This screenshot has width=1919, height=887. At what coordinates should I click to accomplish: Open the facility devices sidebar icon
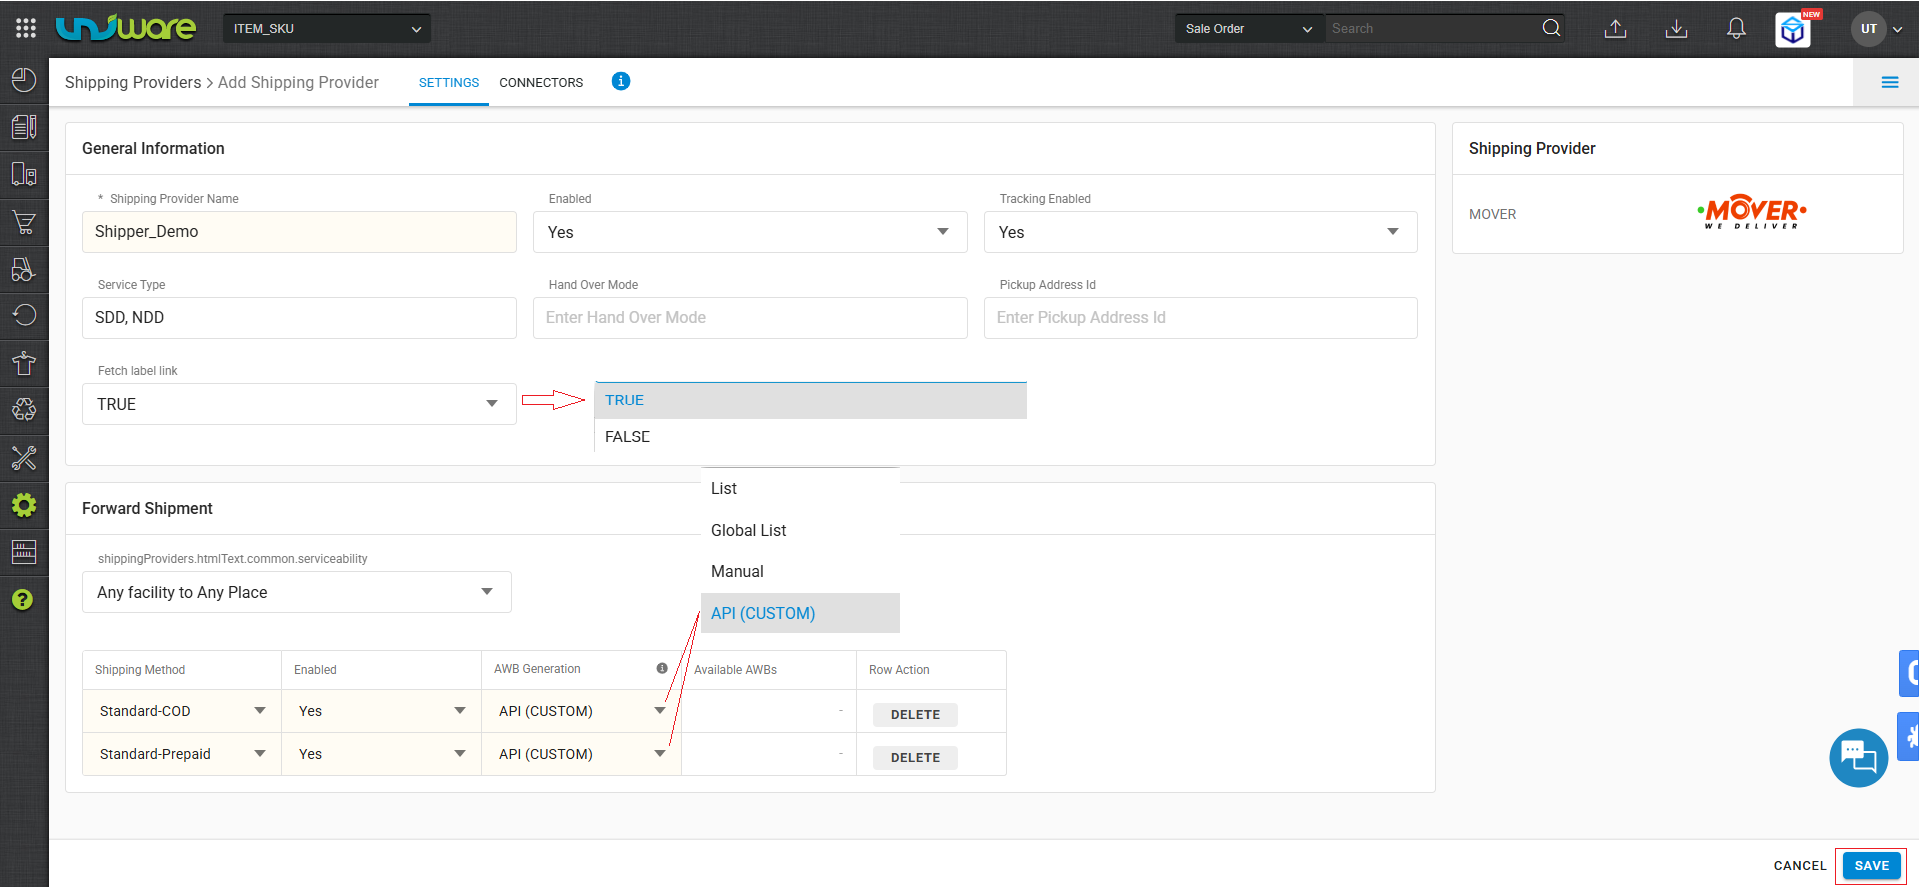(x=24, y=174)
